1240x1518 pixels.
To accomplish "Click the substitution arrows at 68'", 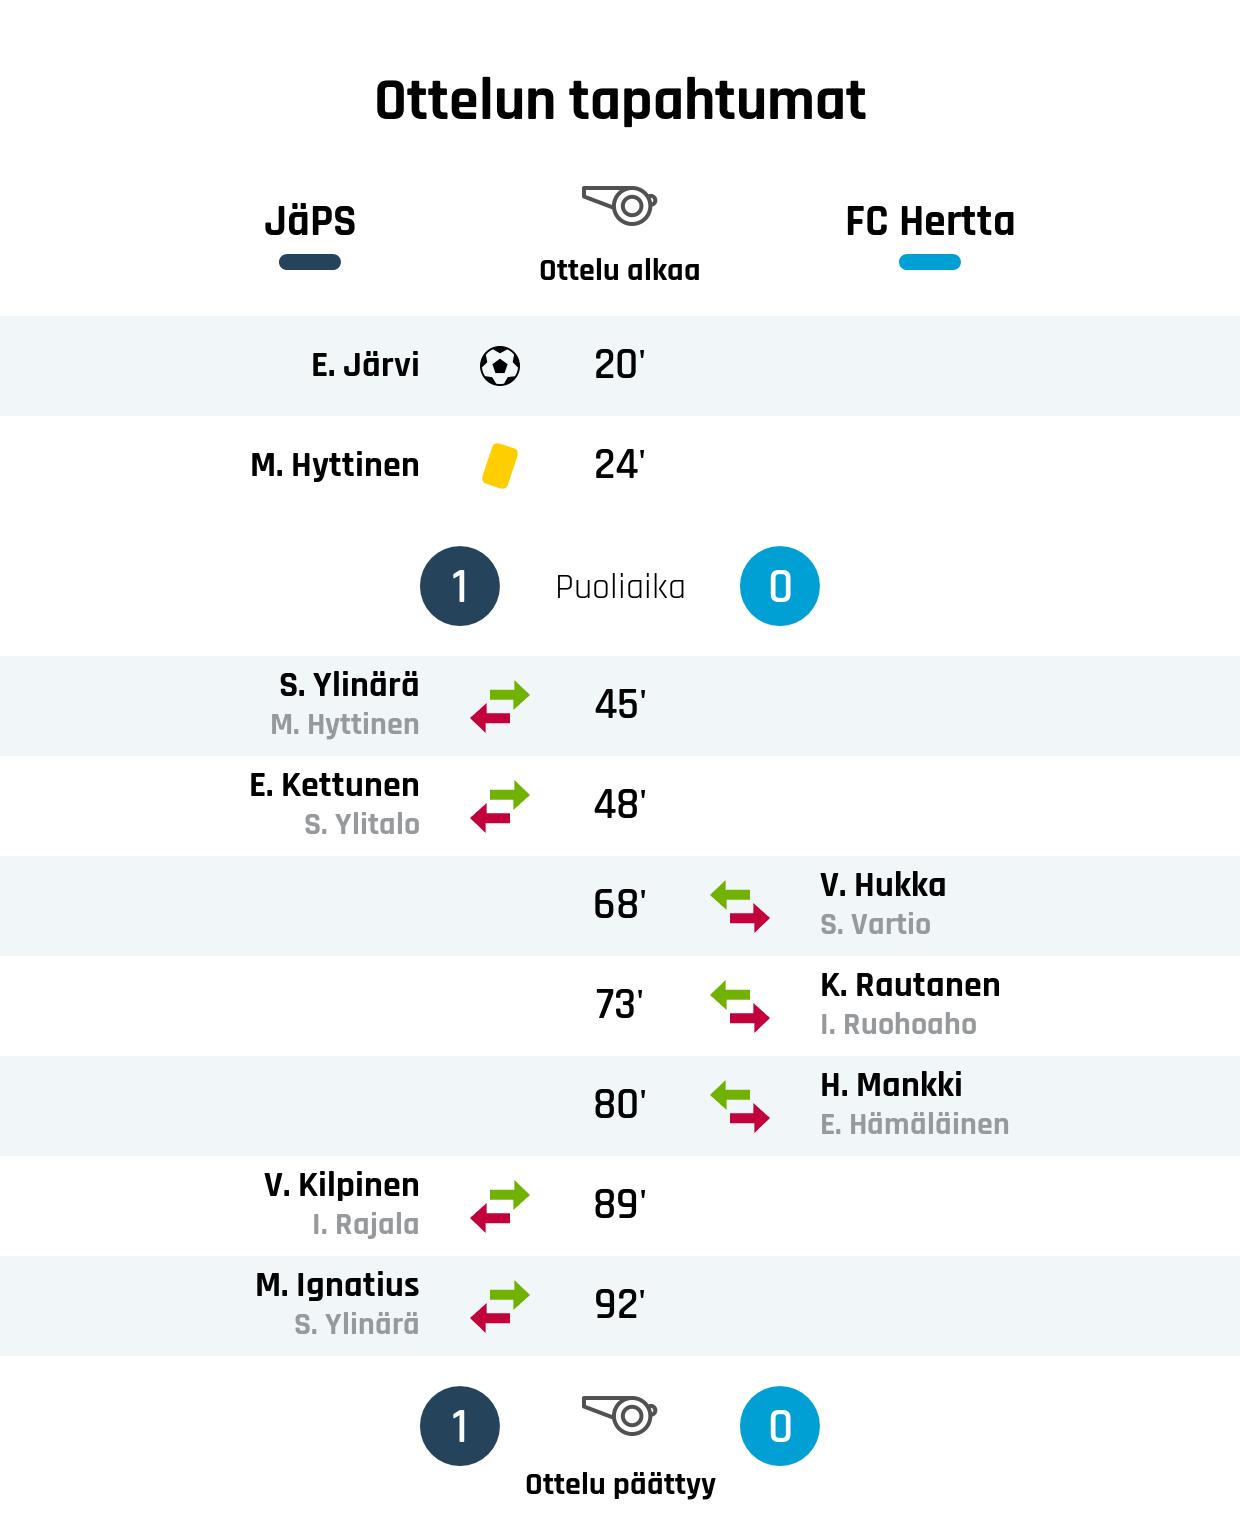I will tap(740, 906).
